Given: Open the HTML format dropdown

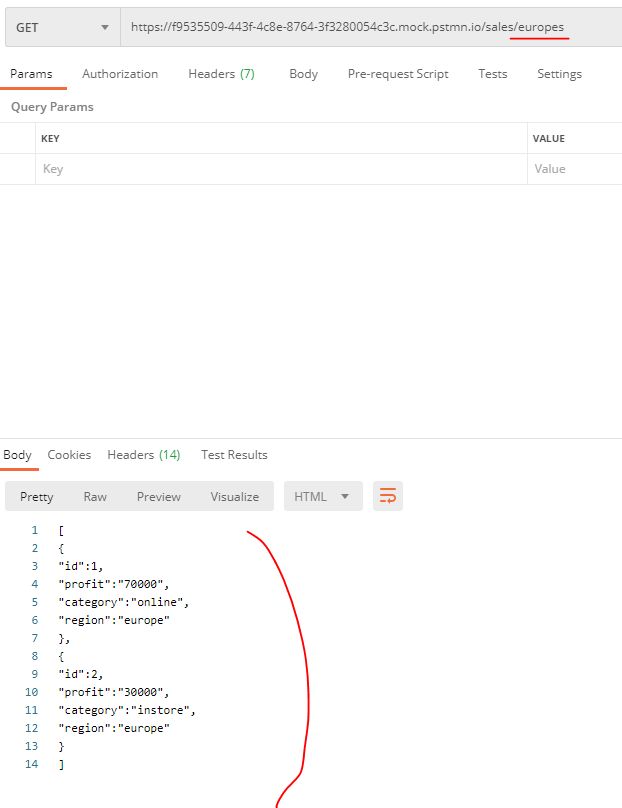Looking at the screenshot, I should 323,496.
